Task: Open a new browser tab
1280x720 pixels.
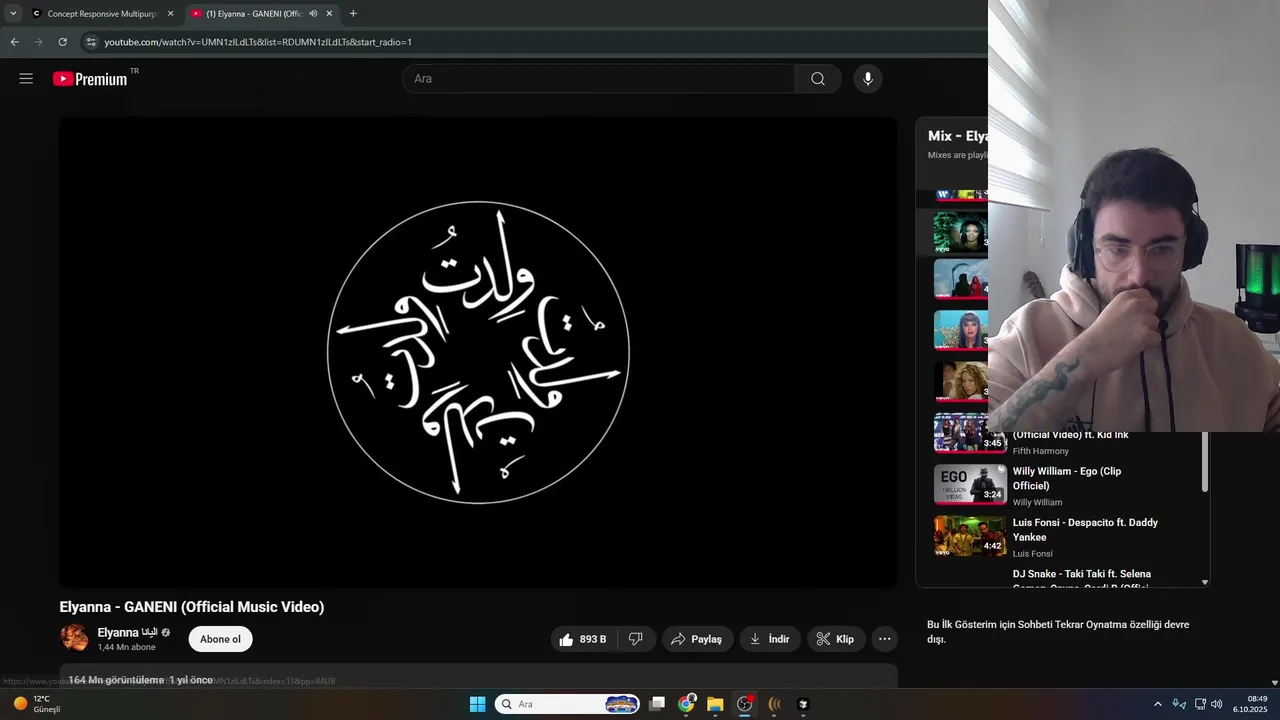Action: [353, 14]
